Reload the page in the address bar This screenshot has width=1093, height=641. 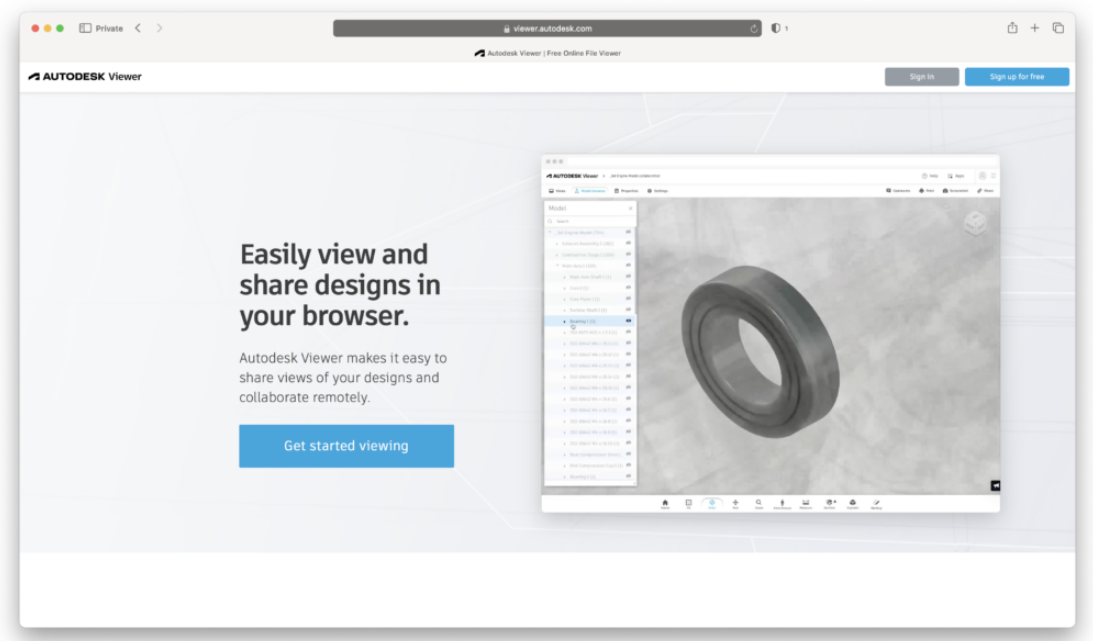coord(754,29)
